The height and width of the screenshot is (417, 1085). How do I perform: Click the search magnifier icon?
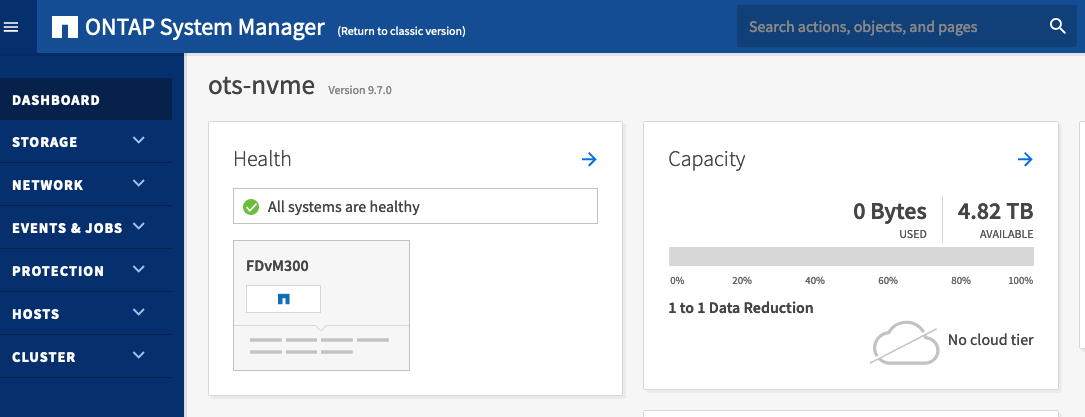[x=1057, y=27]
